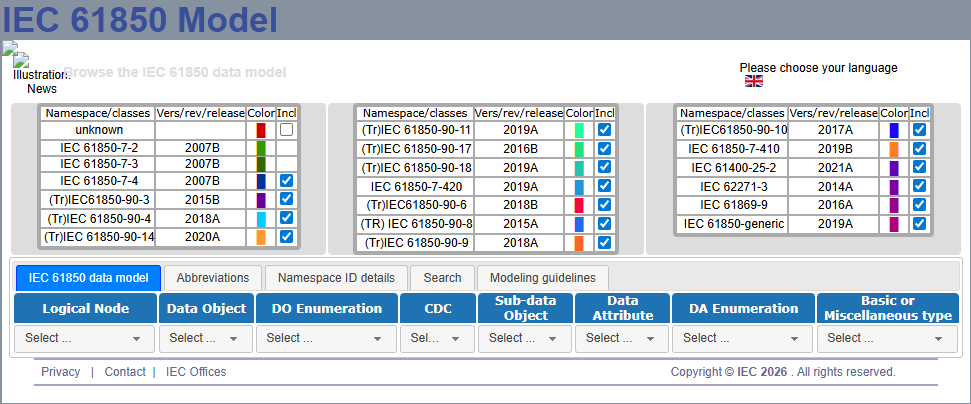Expand the Data Object select dropdown
Image resolution: width=971 pixels, height=404 pixels.
[205, 339]
